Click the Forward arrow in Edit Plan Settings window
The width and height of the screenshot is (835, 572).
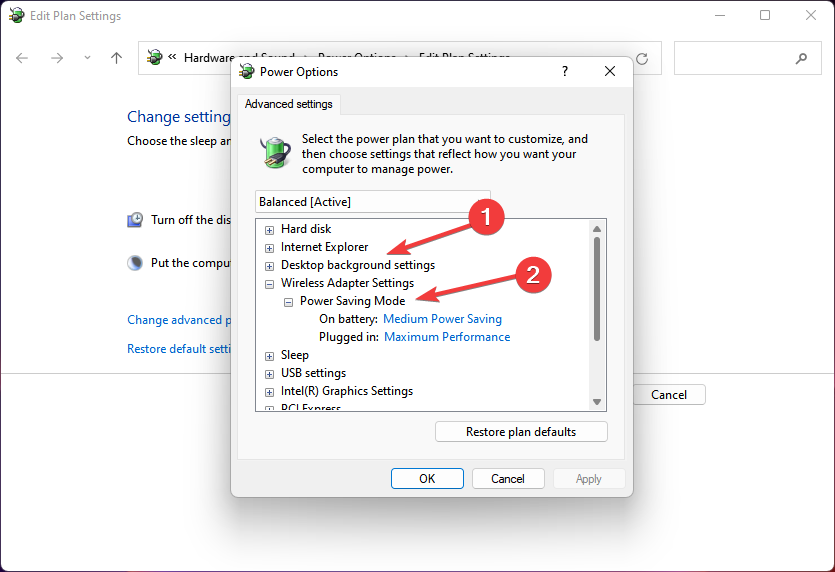pos(57,58)
